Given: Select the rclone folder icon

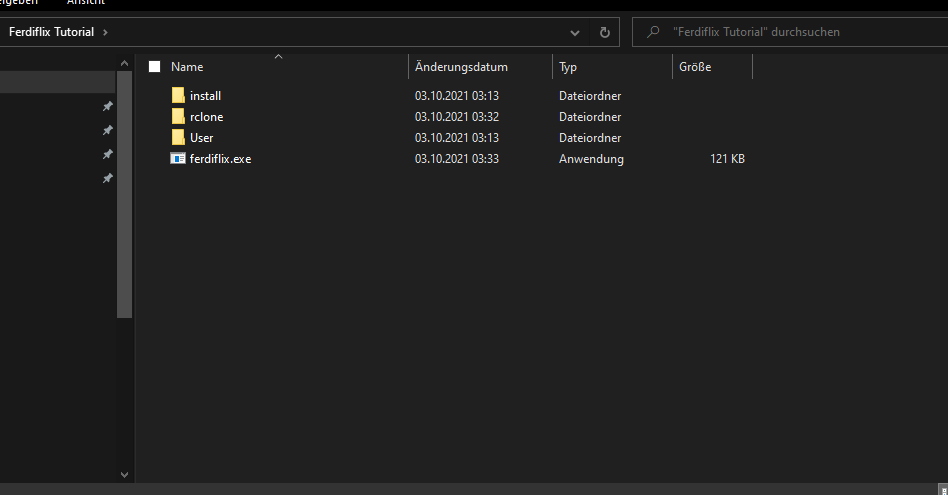Looking at the screenshot, I should click(x=178, y=117).
